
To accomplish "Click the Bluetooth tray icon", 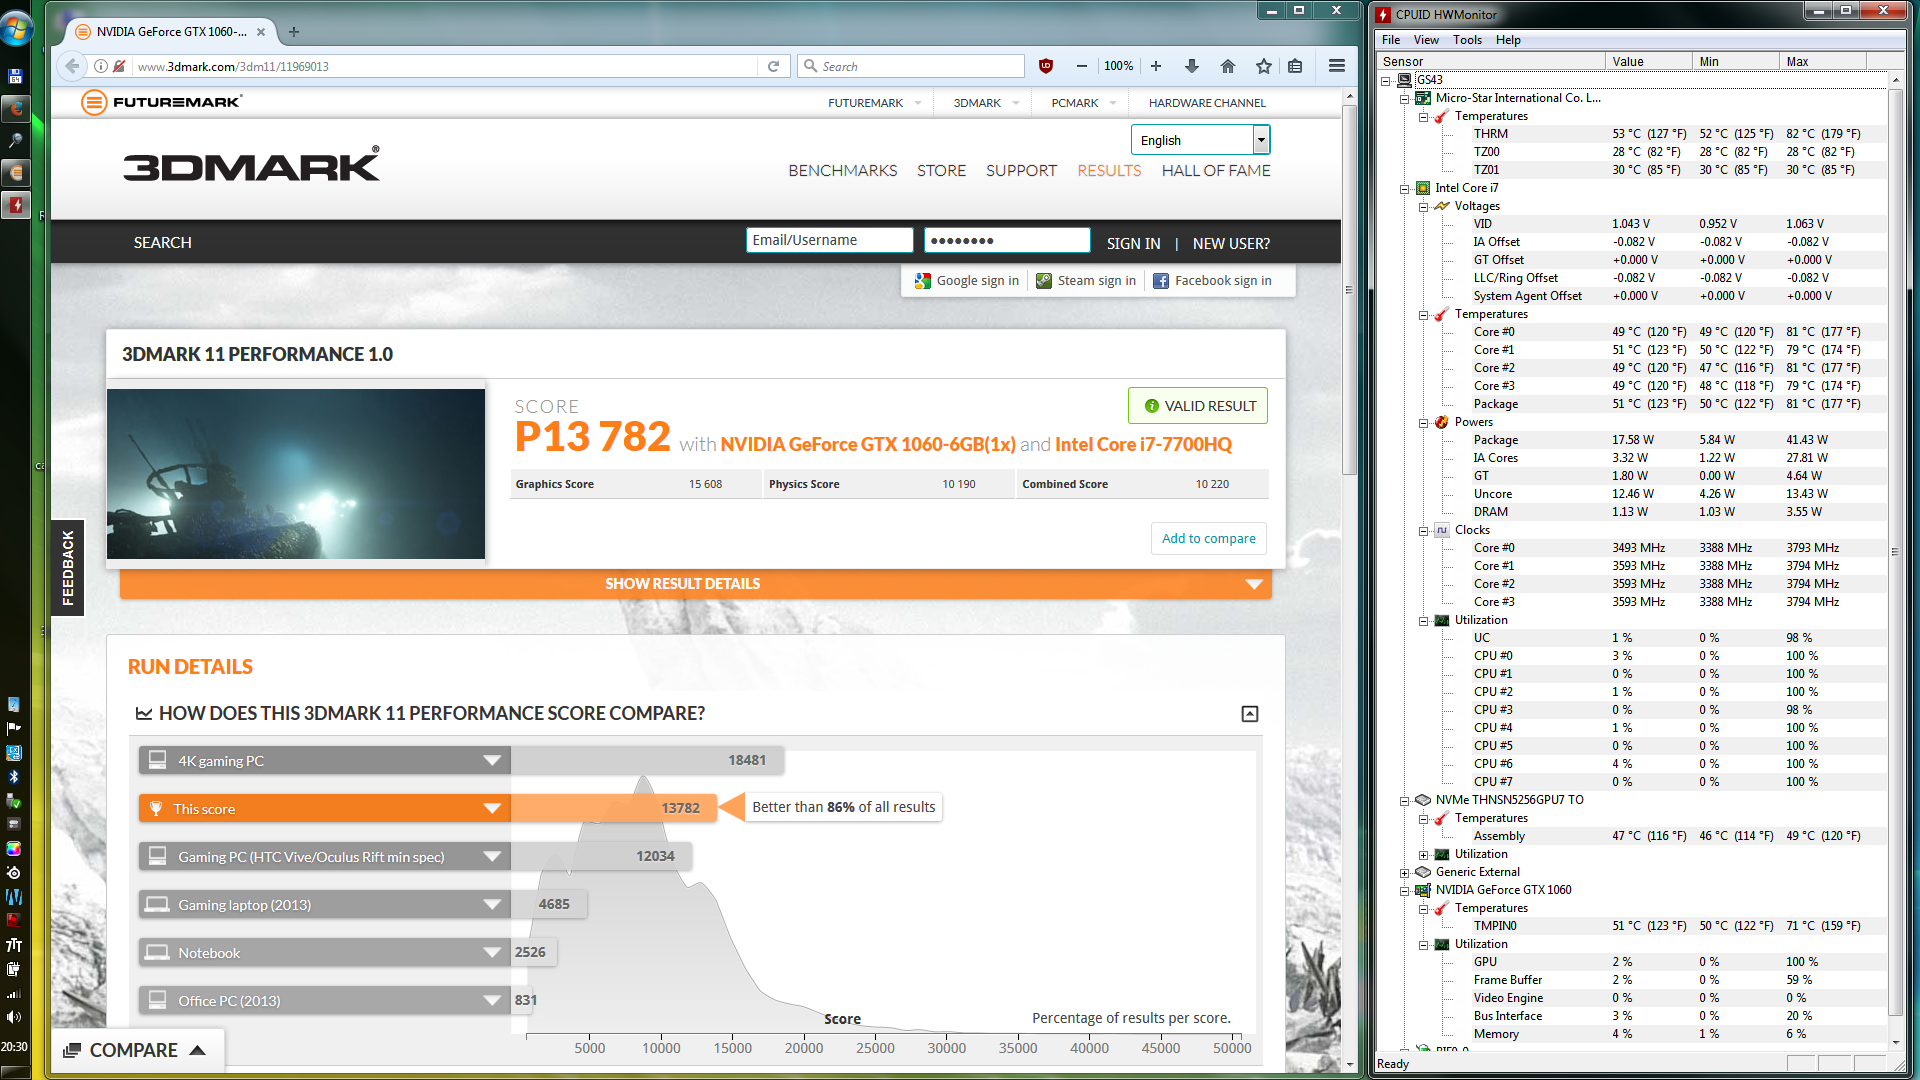I will (x=13, y=777).
